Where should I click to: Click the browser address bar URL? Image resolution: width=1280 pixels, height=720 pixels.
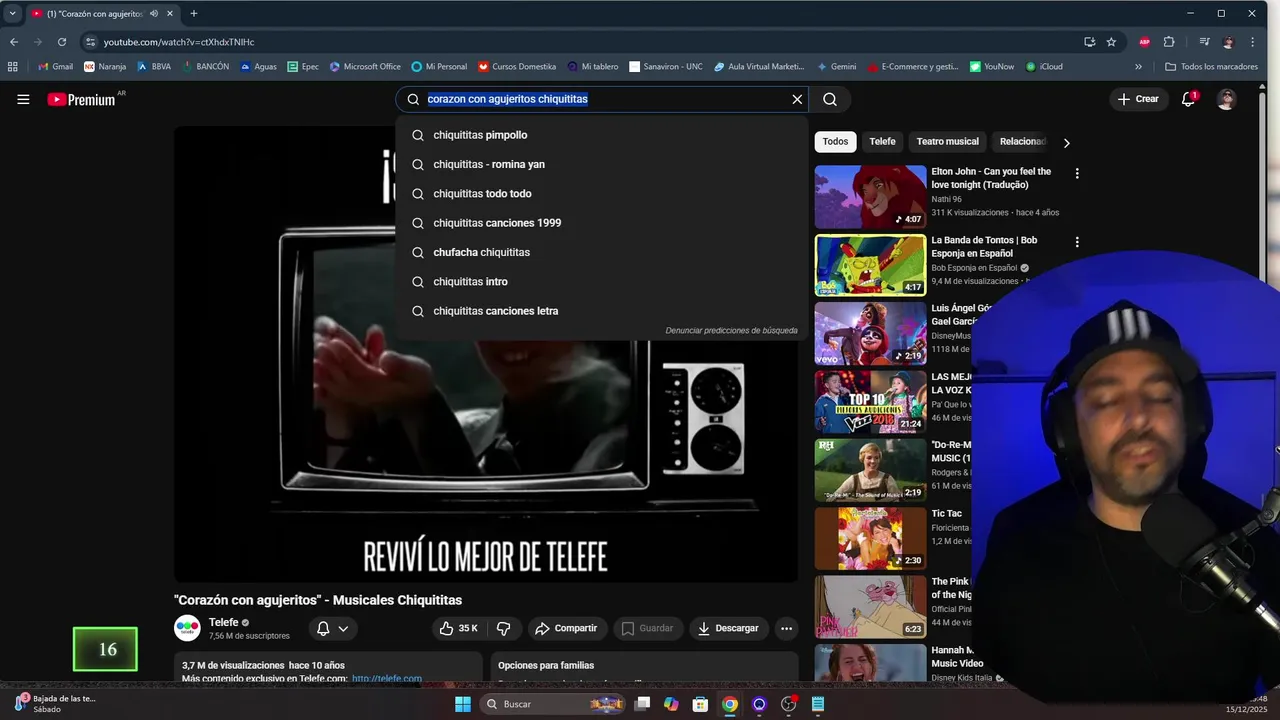[x=179, y=42]
